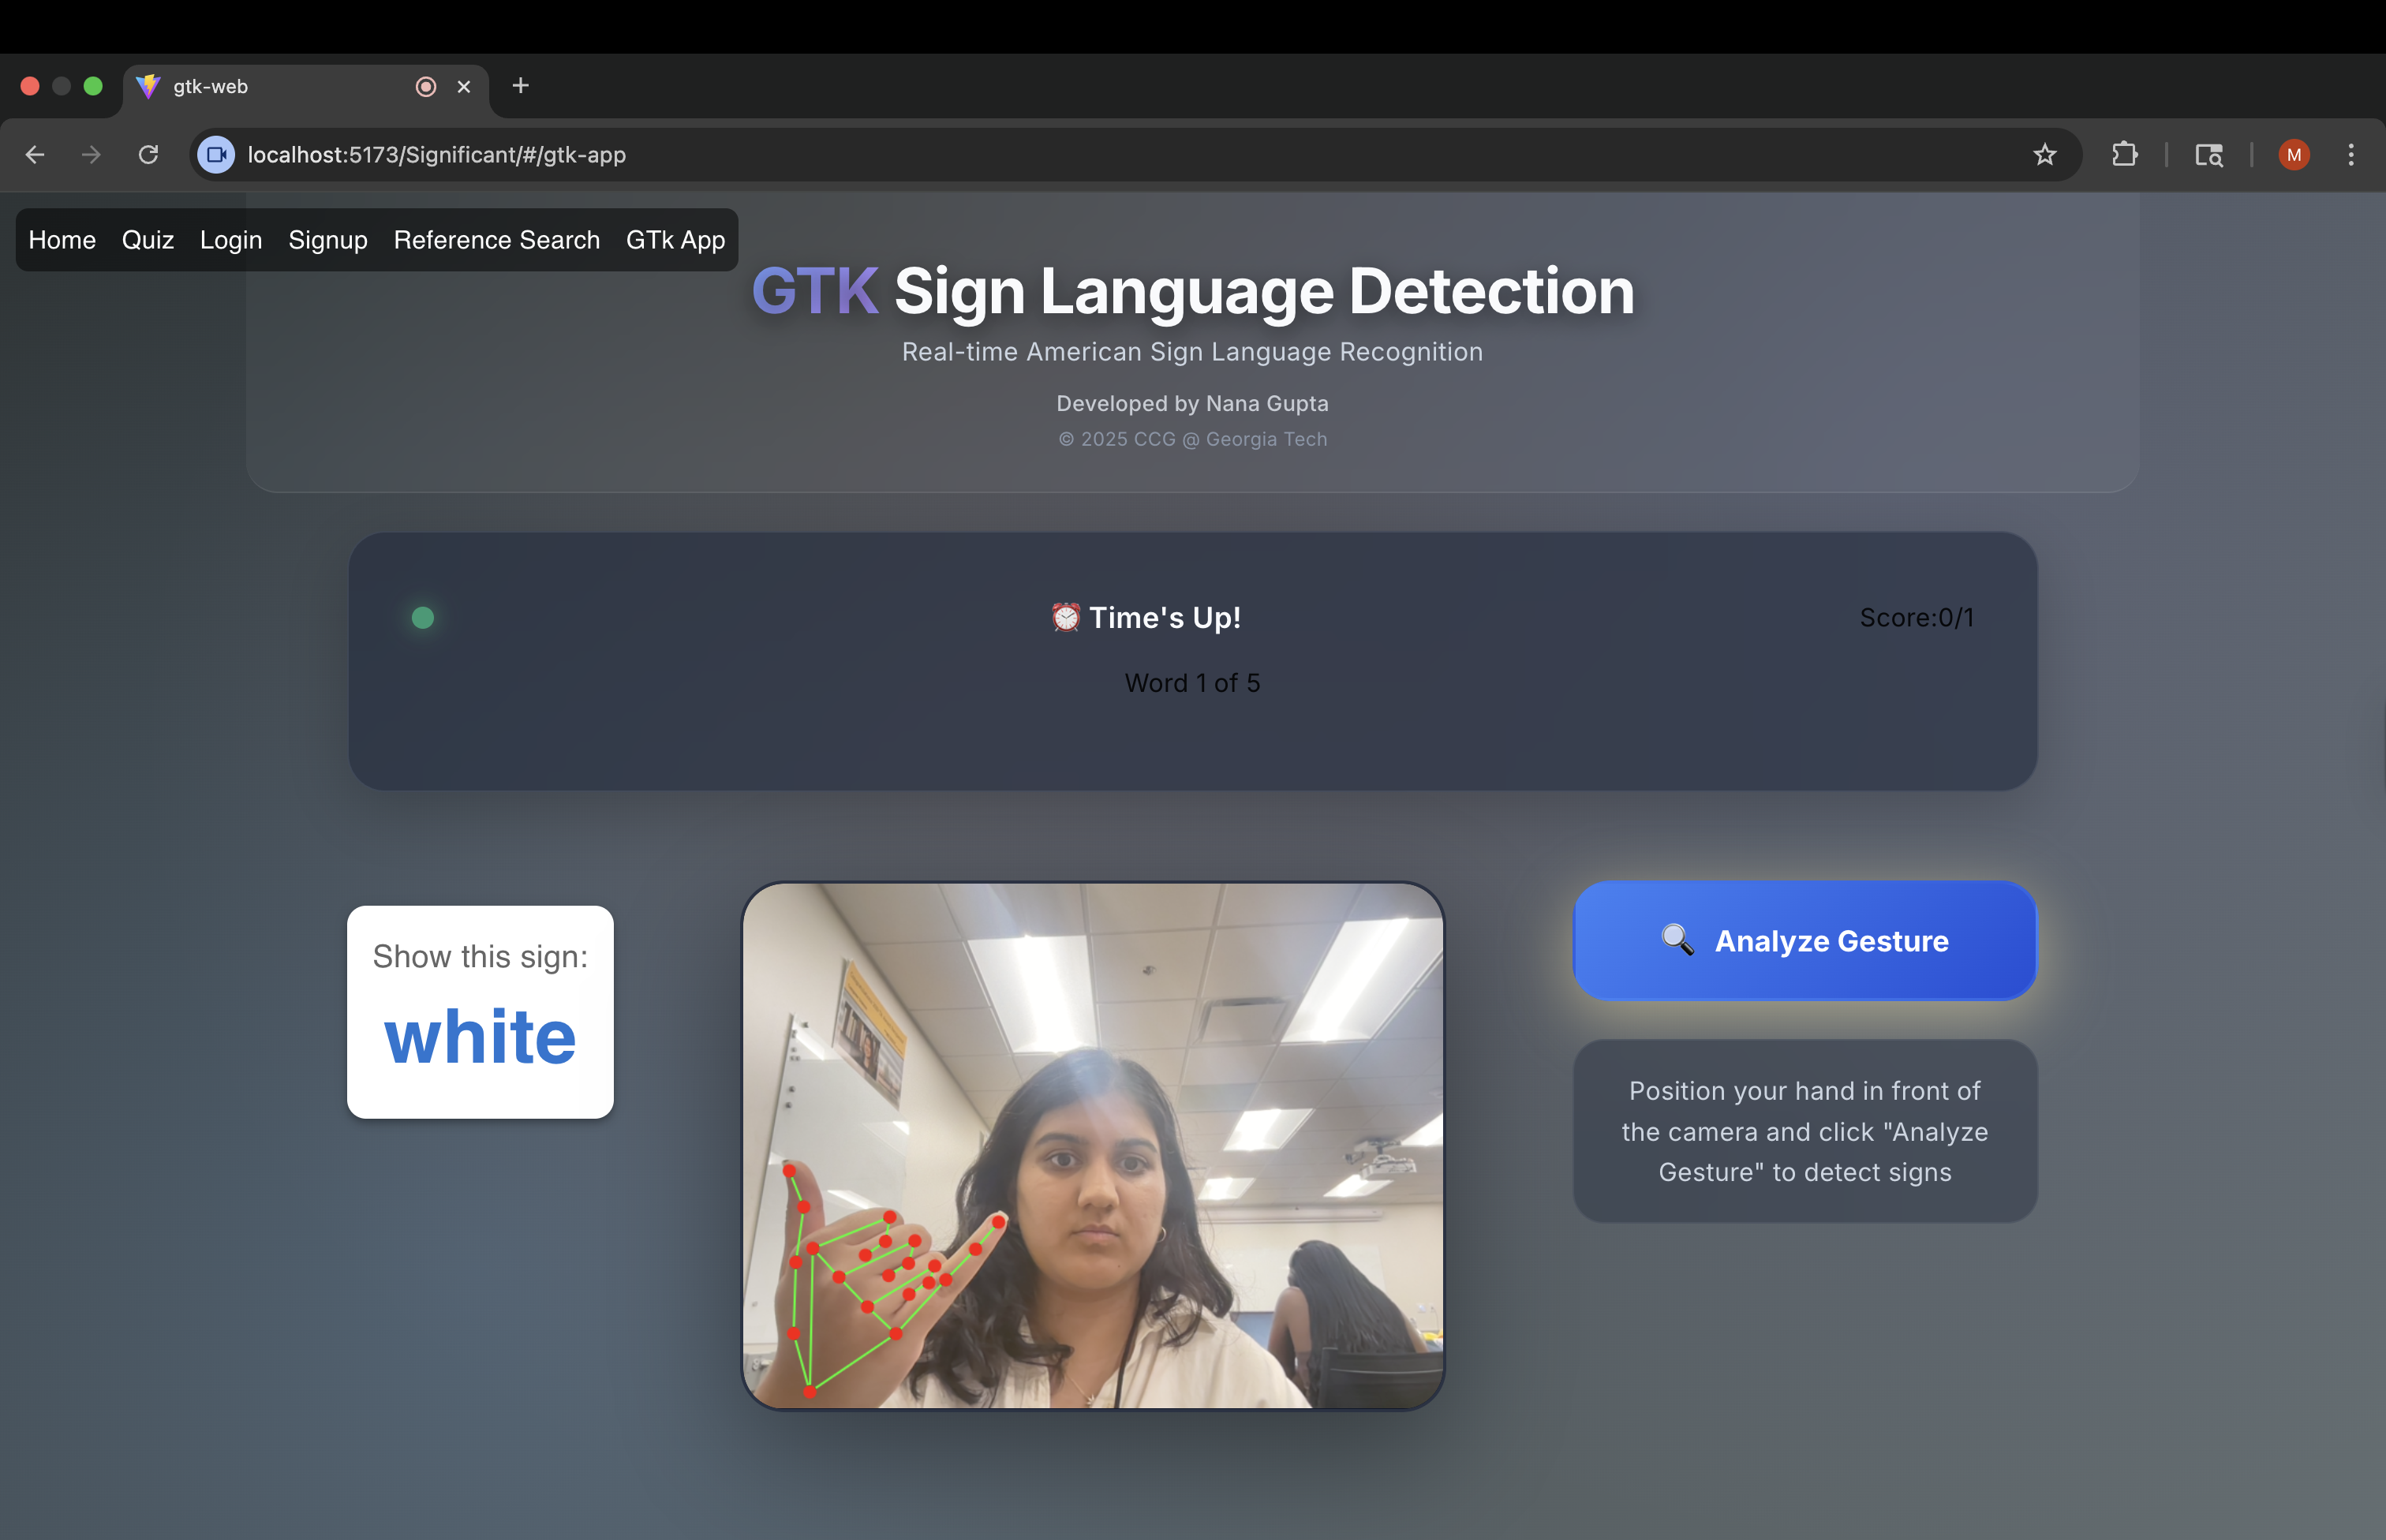2386x1540 pixels.
Task: Click the tab search icon in the toolbar
Action: click(2208, 155)
